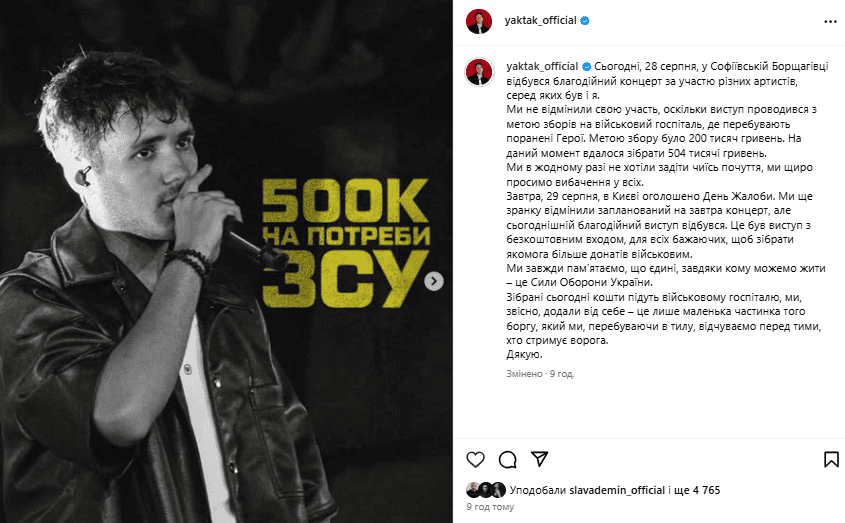The width and height of the screenshot is (845, 523).
Task: Open avatar beside the caption text
Action: pyautogui.click(x=479, y=72)
